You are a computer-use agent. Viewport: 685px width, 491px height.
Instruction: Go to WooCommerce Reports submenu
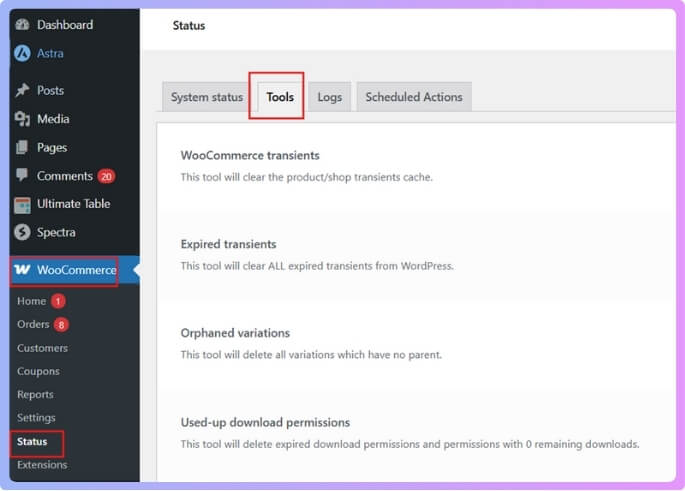[x=35, y=395]
